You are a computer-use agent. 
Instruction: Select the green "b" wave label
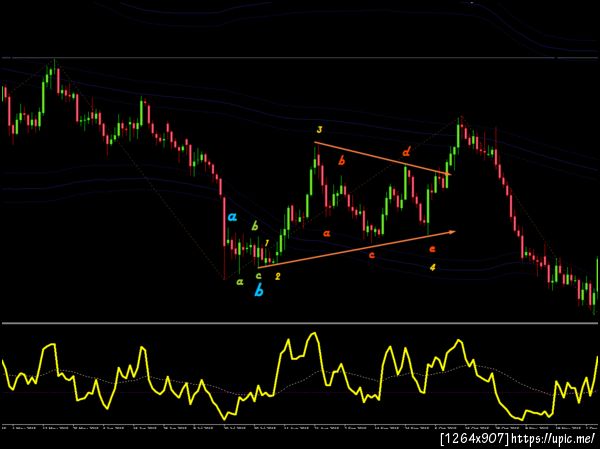pyautogui.click(x=254, y=226)
